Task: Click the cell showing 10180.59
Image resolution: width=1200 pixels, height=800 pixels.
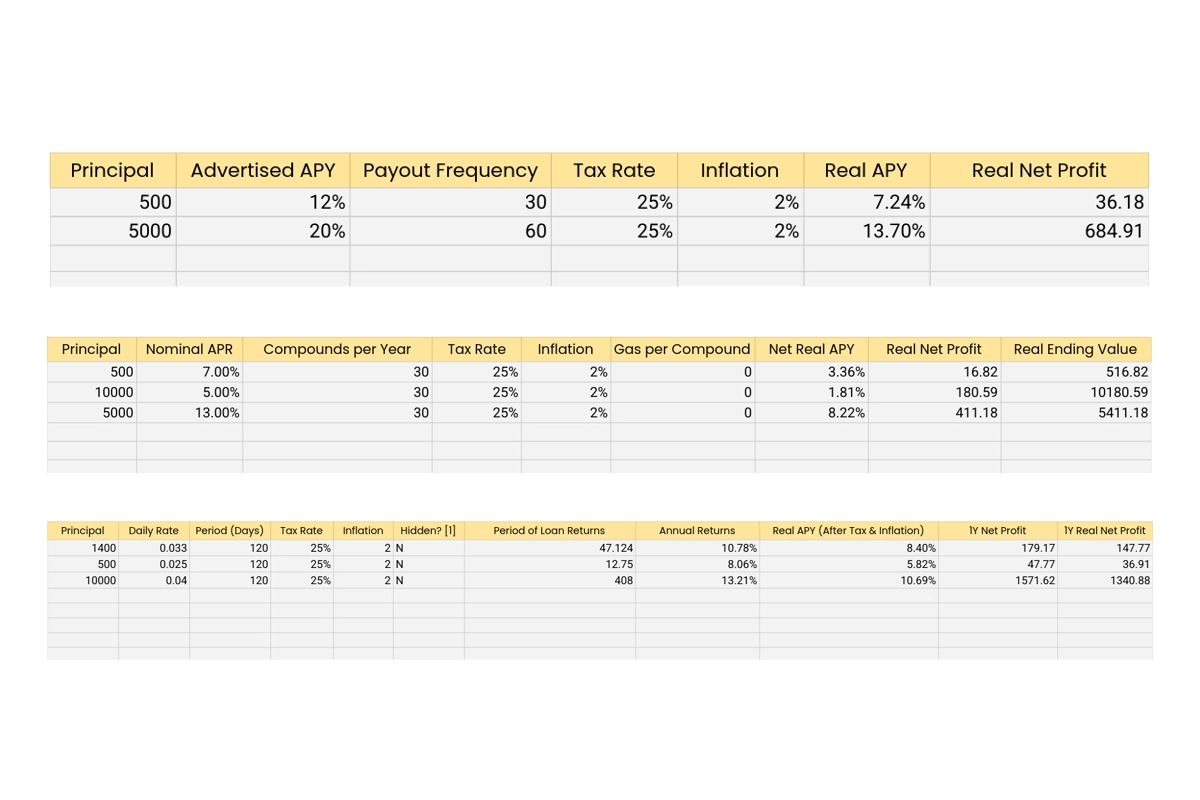Action: [1075, 392]
